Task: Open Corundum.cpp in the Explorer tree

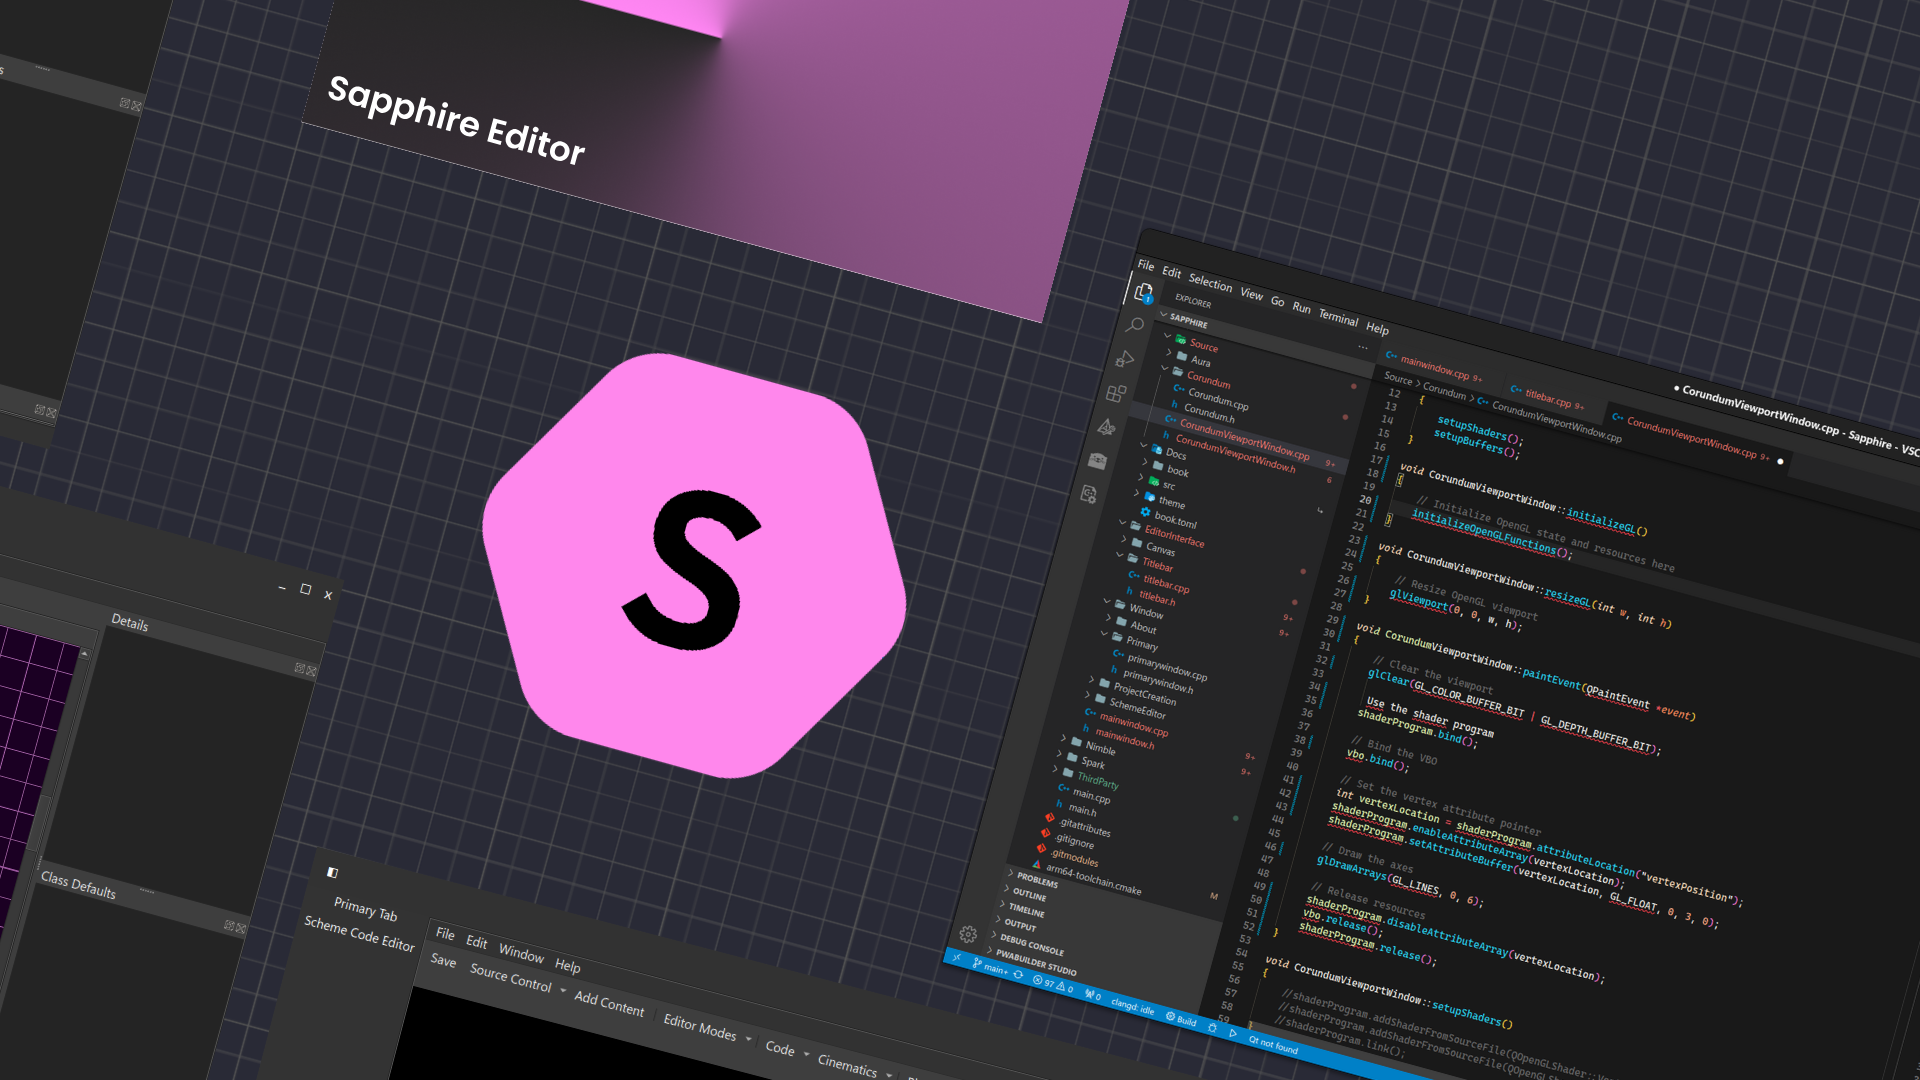Action: pos(1217,399)
